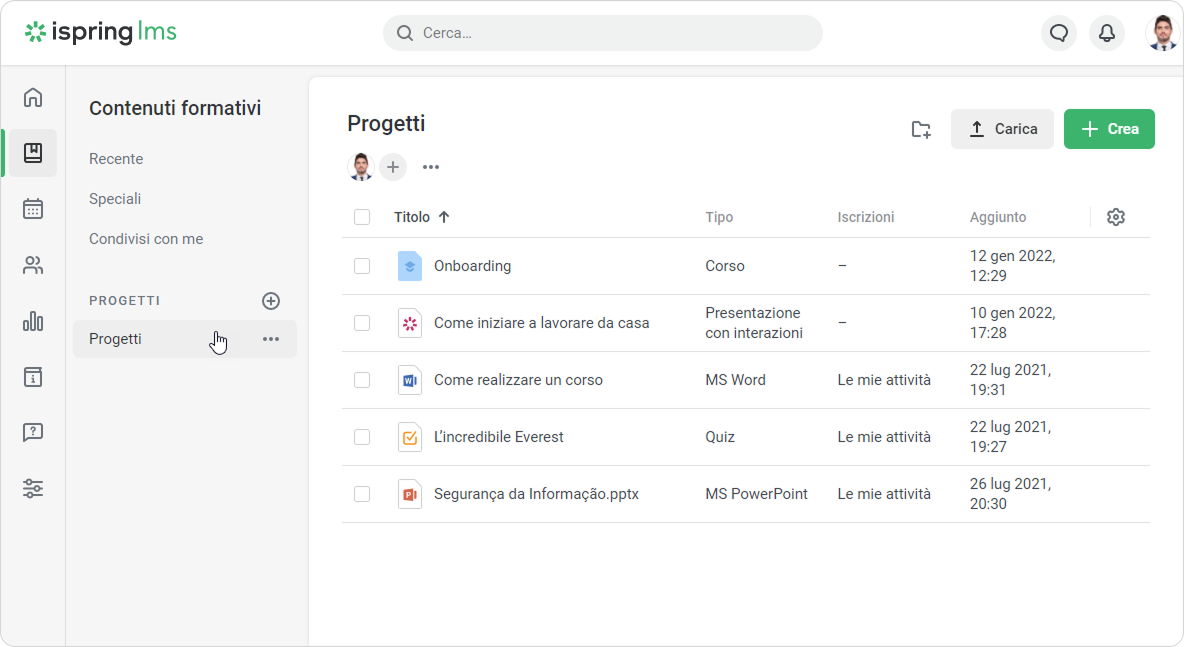
Task: Check the L'incredibile Everest quiz checkbox
Action: (x=362, y=437)
